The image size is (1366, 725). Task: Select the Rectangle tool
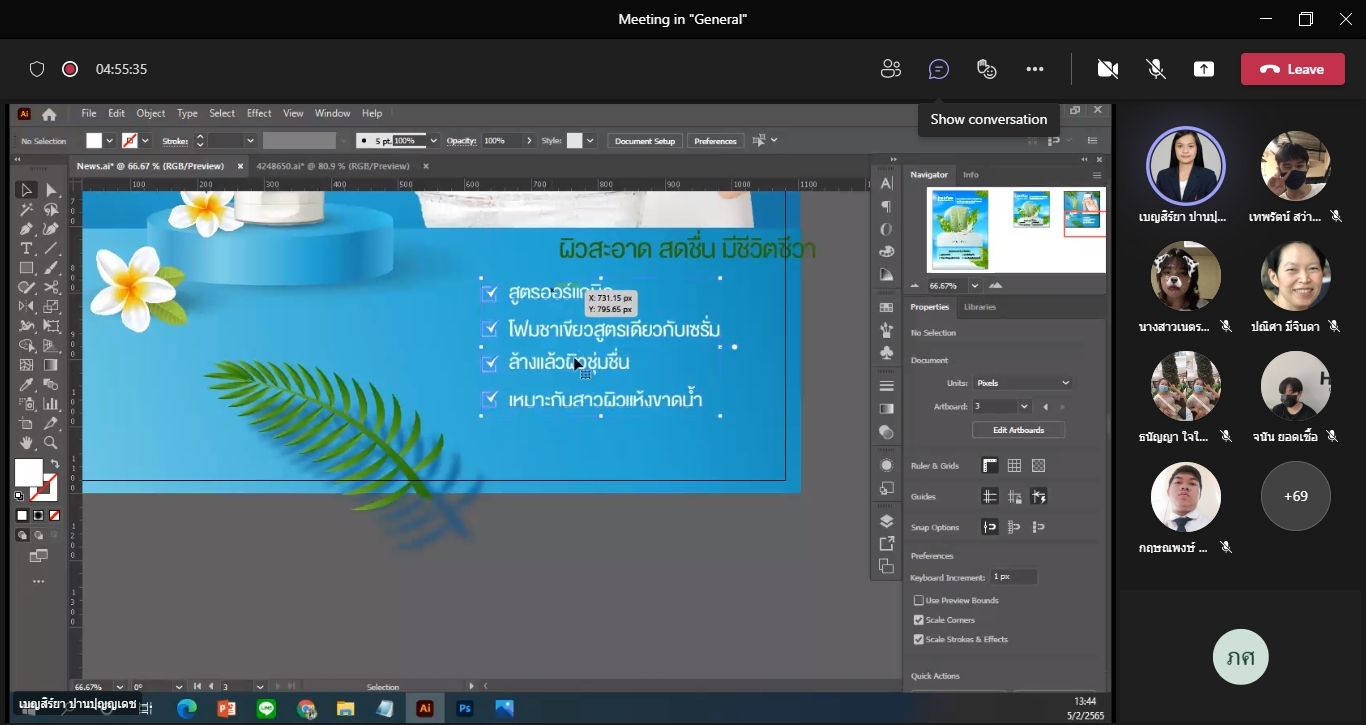[27, 268]
